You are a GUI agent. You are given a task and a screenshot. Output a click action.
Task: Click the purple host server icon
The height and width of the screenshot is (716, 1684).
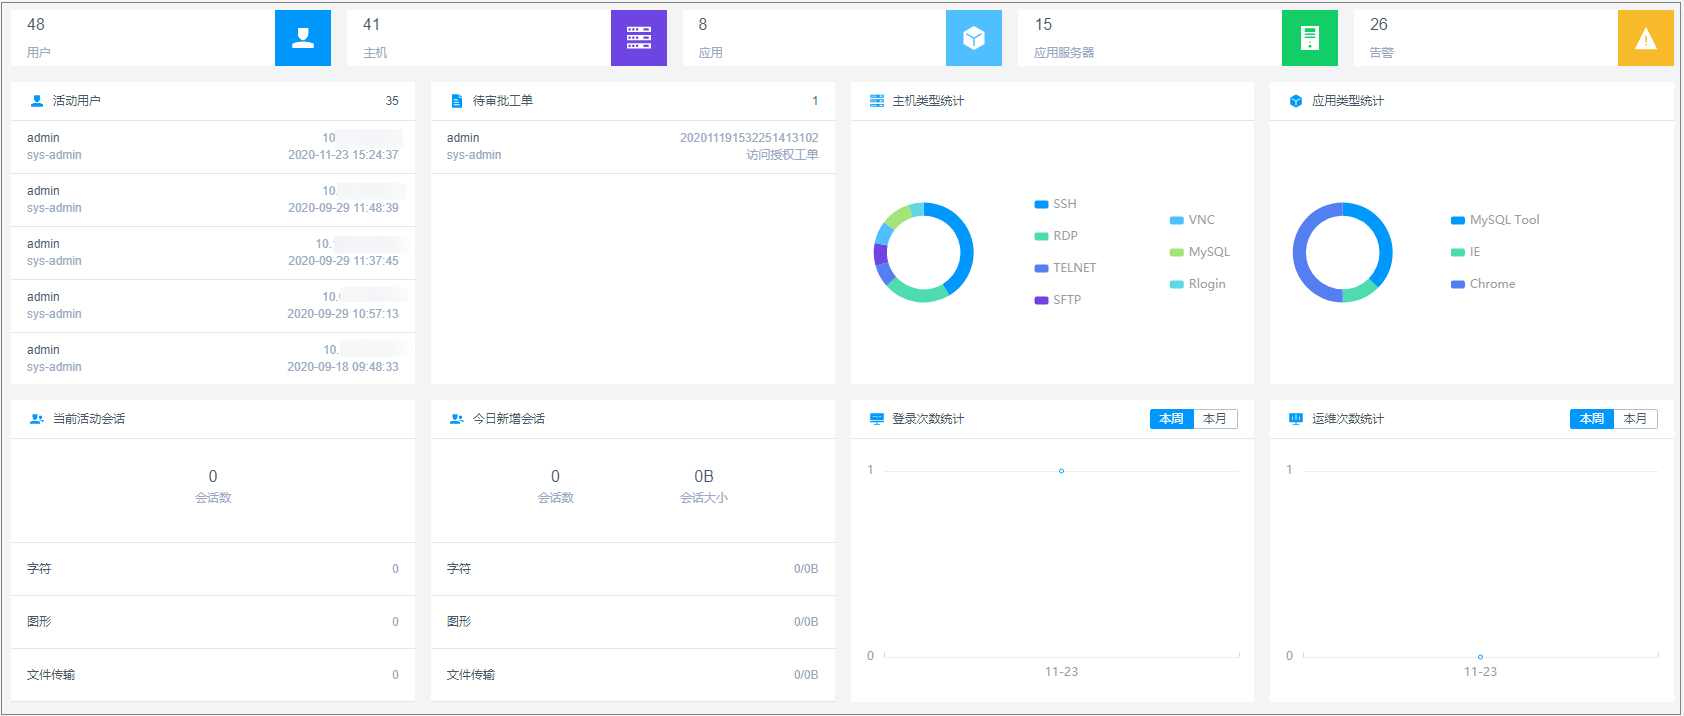coord(638,38)
